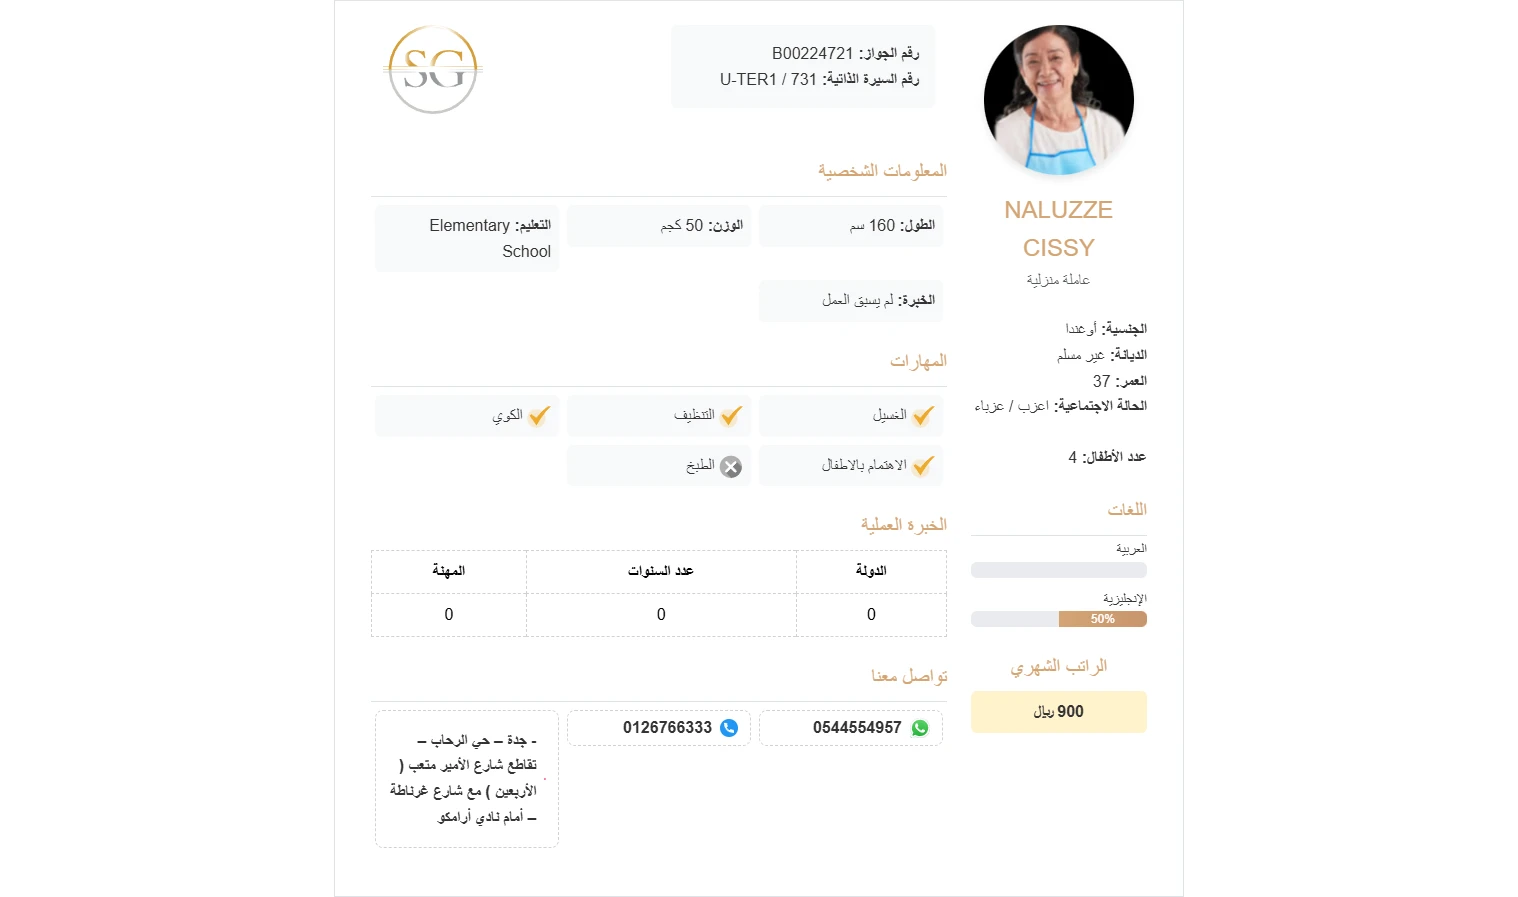Click the name NALUZZE CISSY heading
1518x897 pixels.
[x=1058, y=229]
